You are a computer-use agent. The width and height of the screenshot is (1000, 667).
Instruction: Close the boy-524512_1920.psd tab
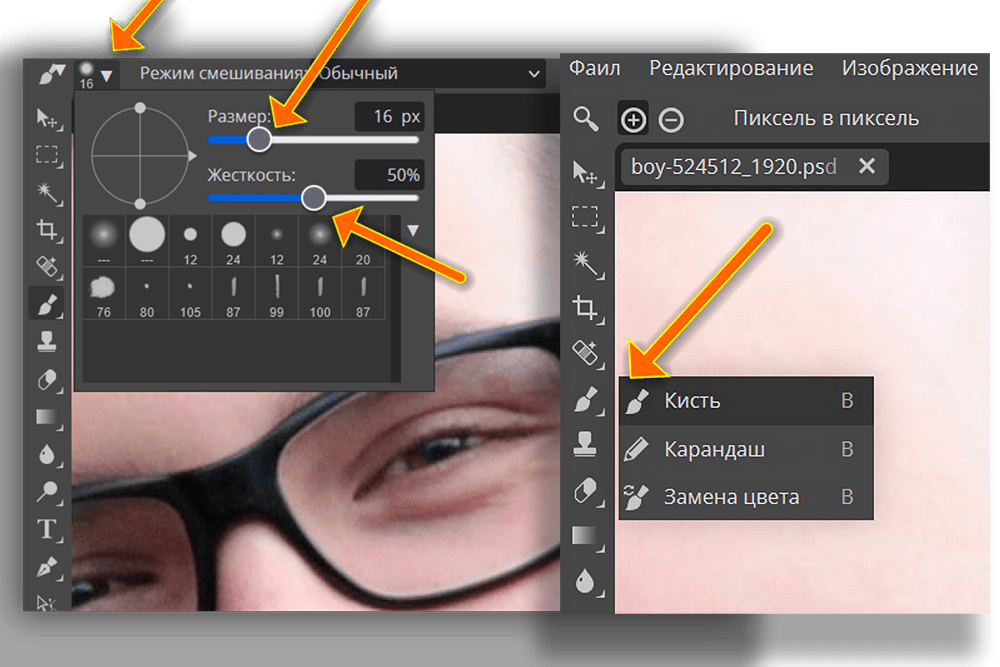[x=867, y=166]
